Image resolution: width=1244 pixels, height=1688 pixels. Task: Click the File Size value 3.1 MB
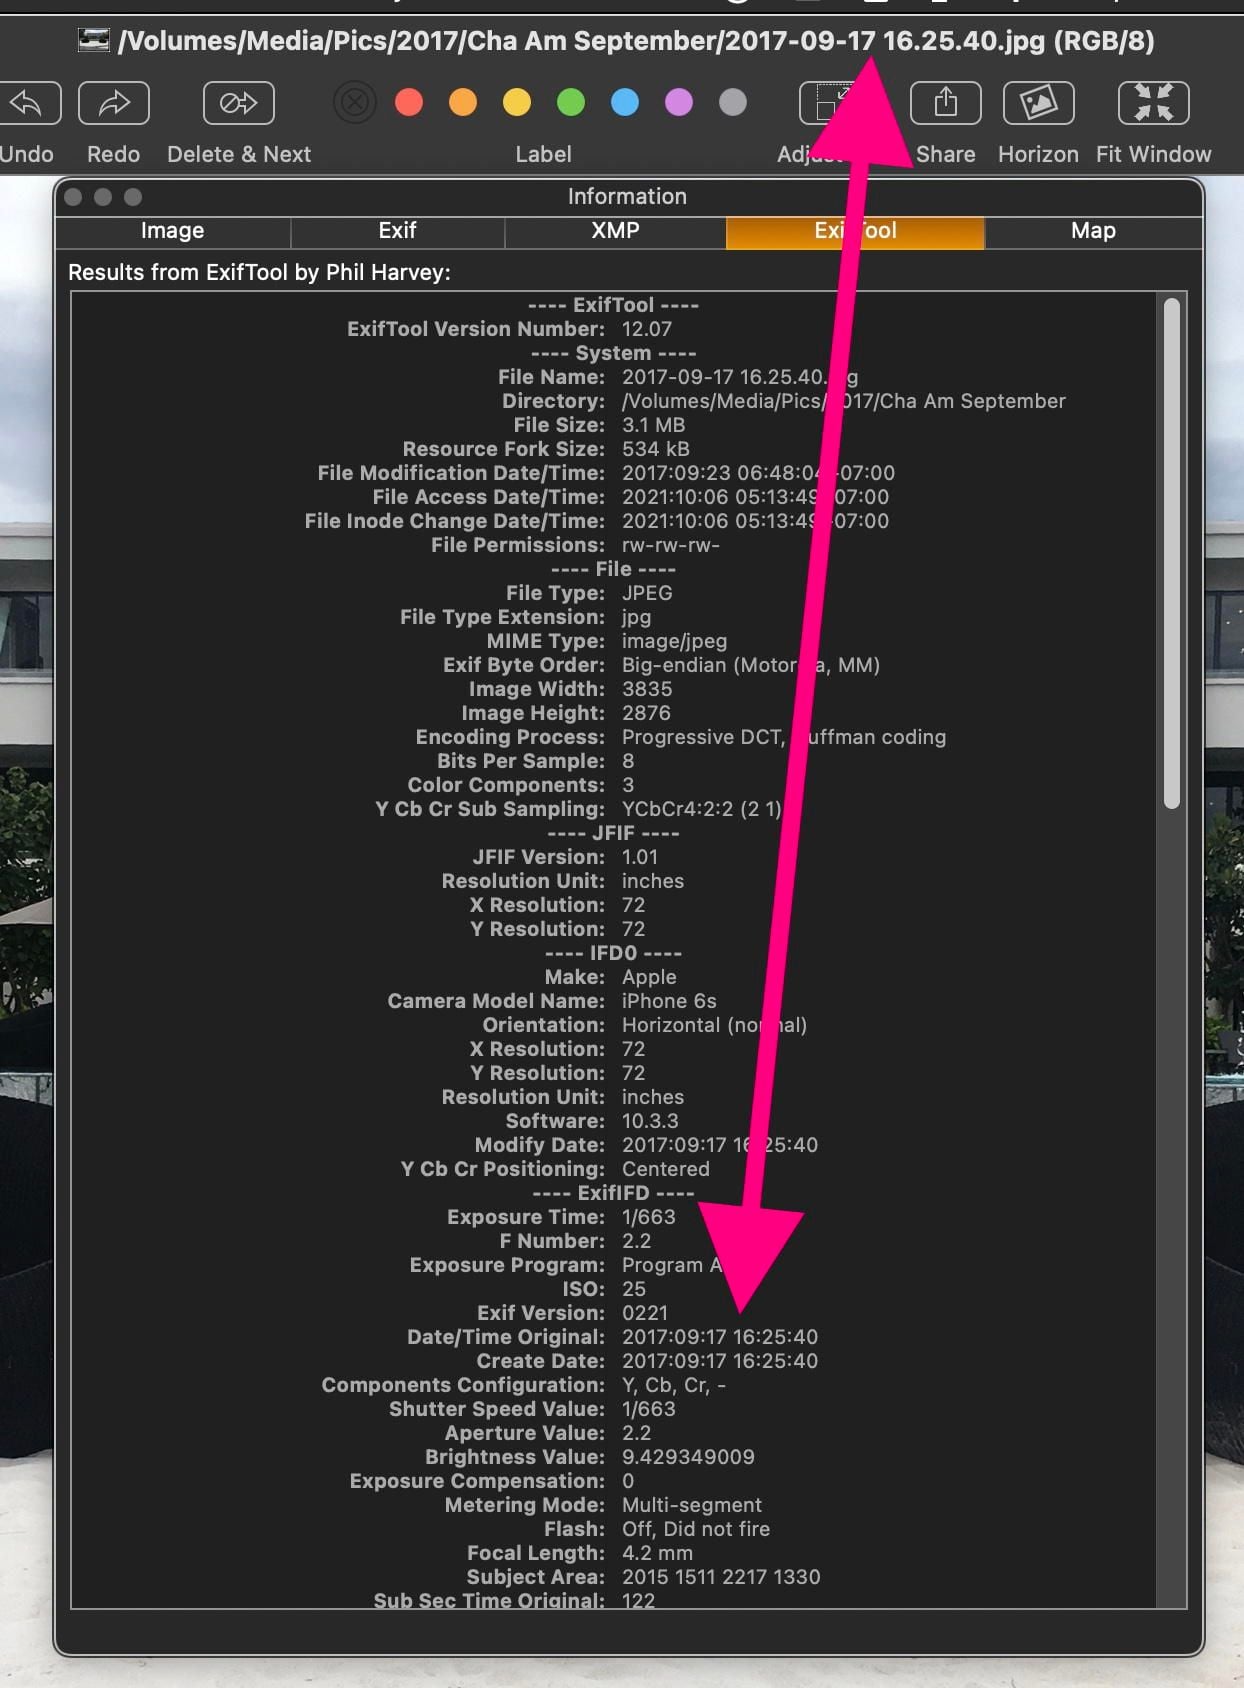tap(654, 425)
